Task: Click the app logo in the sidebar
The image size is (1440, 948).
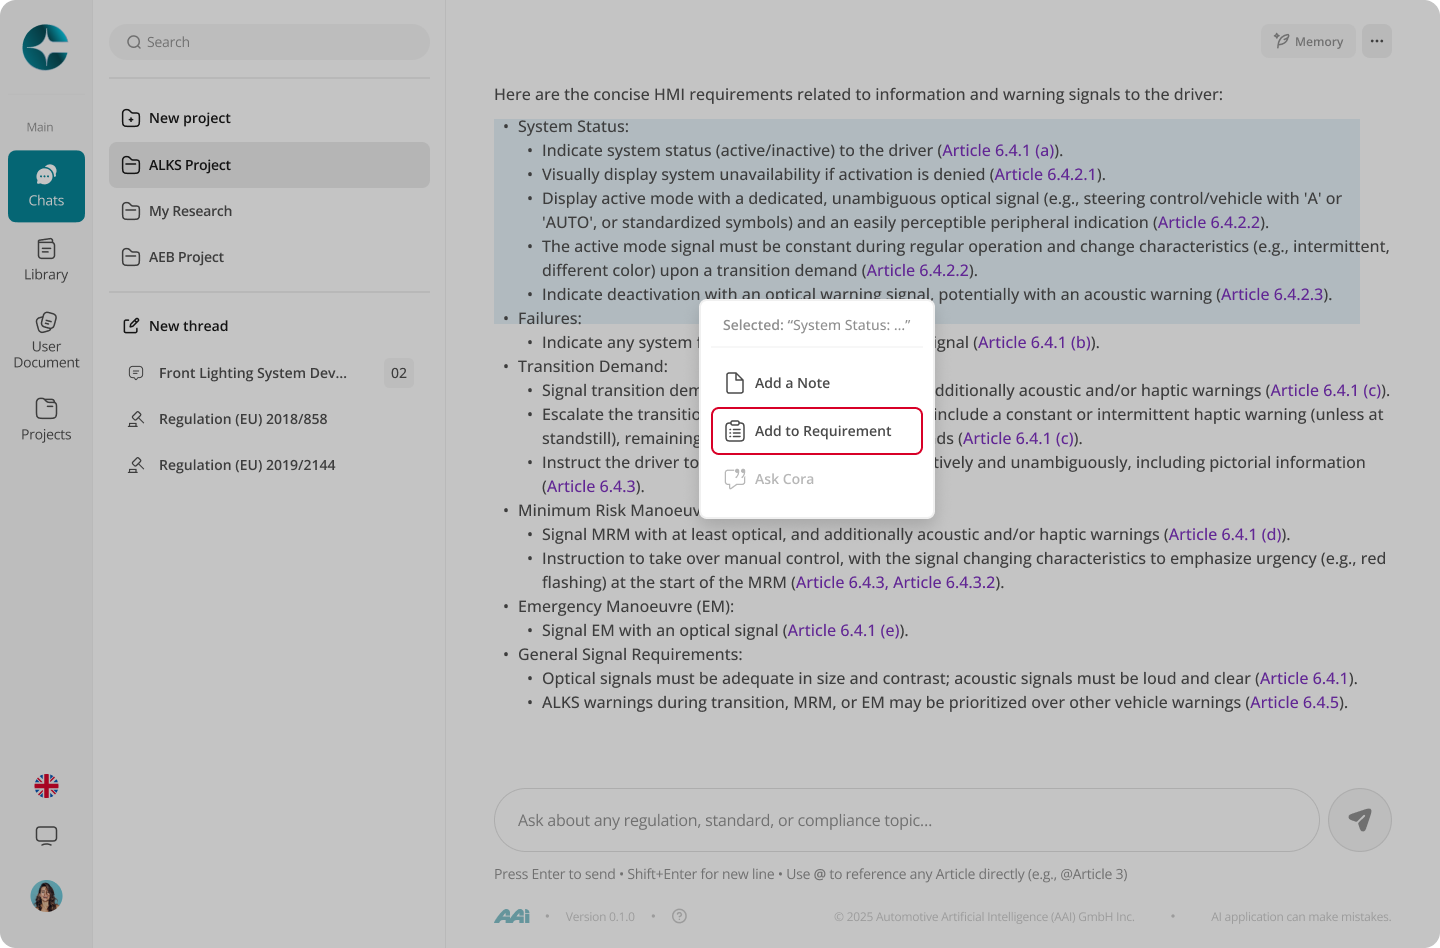Action: pos(46,47)
